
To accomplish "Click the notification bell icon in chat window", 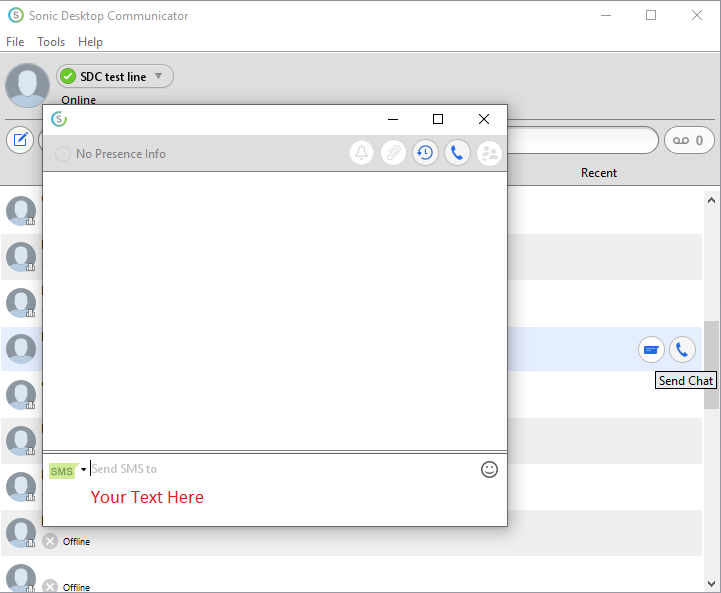I will [361, 153].
